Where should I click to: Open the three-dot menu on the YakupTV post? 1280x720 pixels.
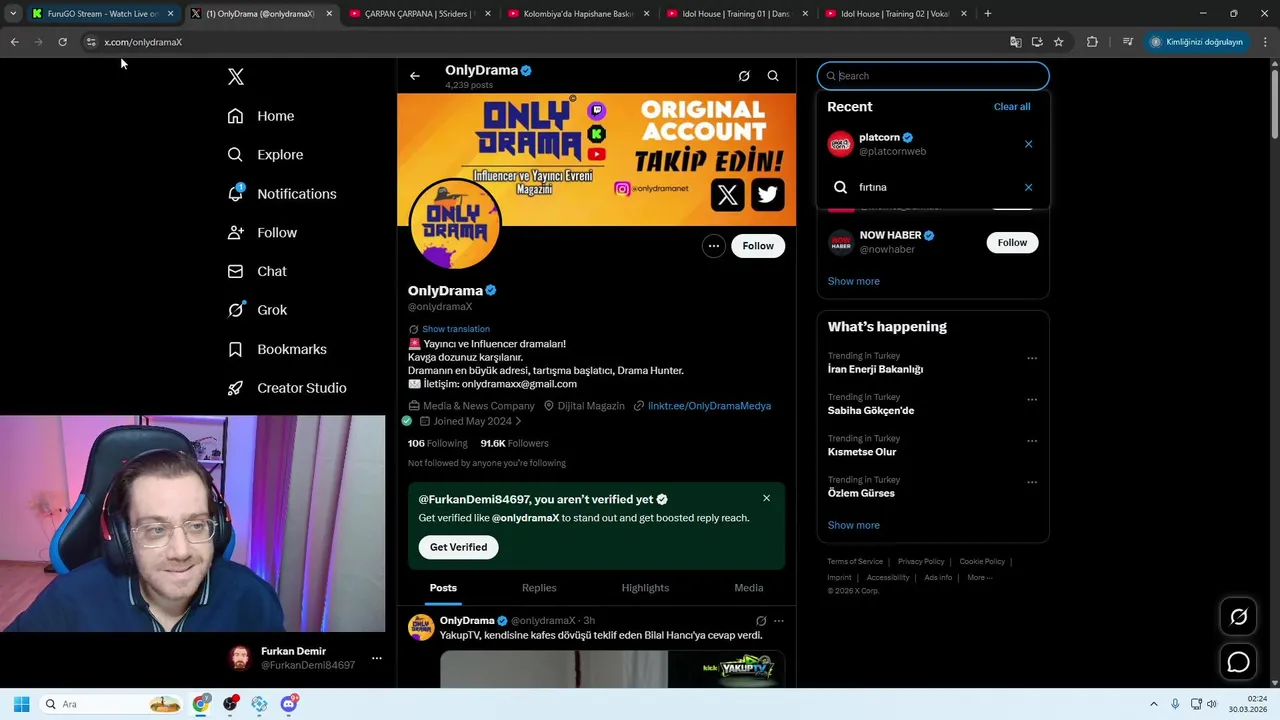[779, 621]
